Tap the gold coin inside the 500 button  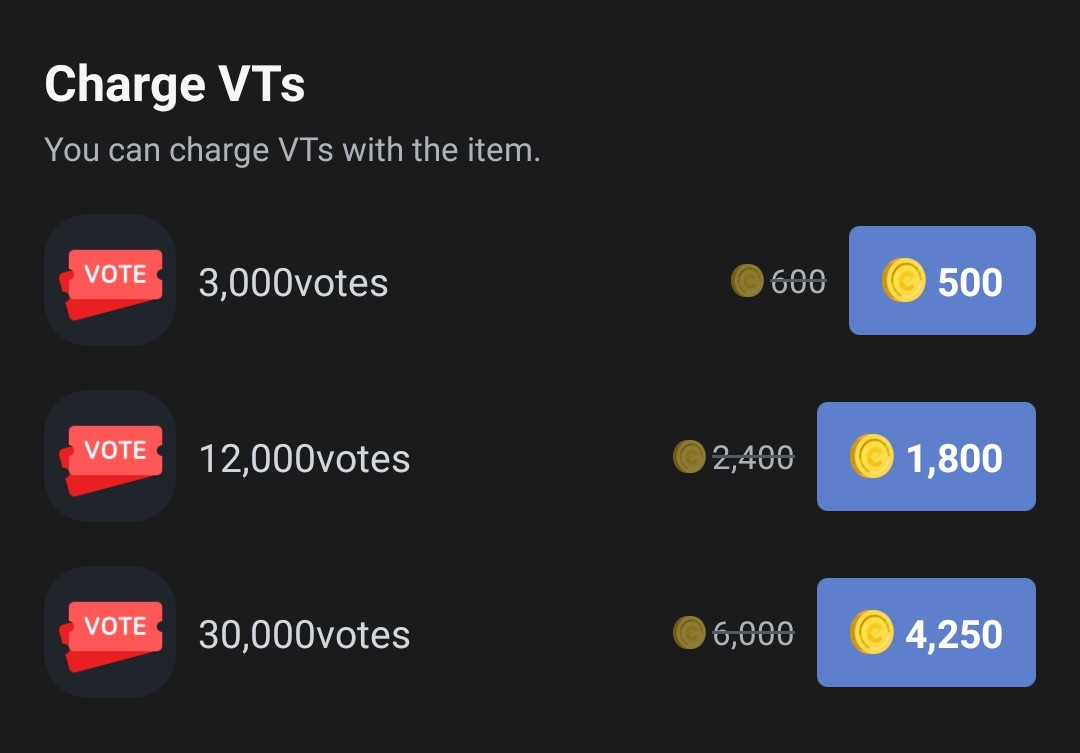[x=904, y=281]
